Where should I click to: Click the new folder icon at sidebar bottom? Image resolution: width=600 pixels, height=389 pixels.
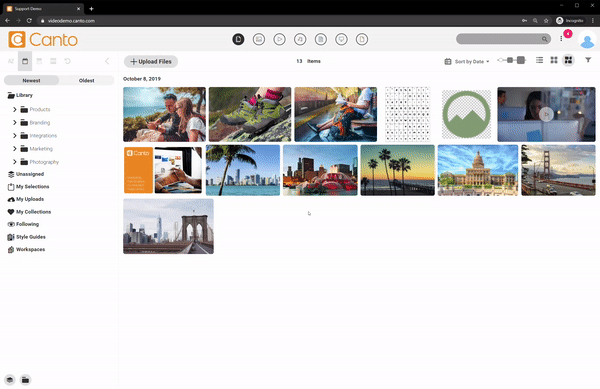coord(25,380)
